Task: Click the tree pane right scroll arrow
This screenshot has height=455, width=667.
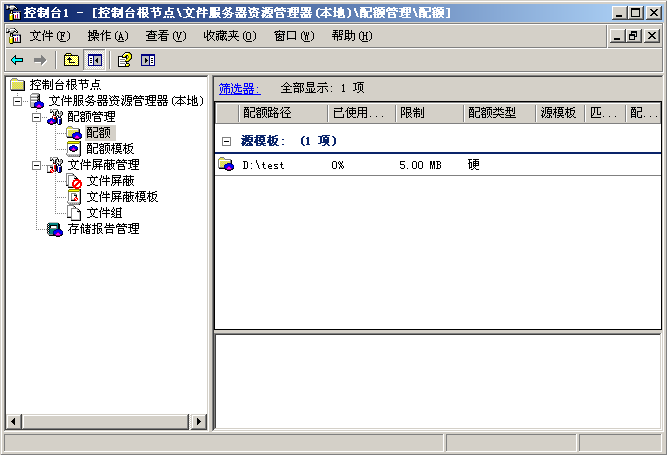Action: click(199, 421)
